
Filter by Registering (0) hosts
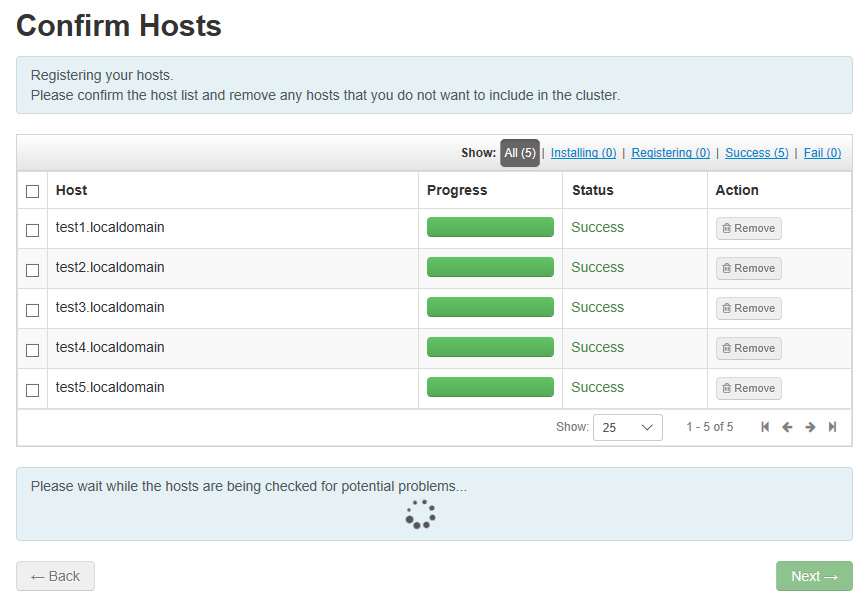[670, 153]
